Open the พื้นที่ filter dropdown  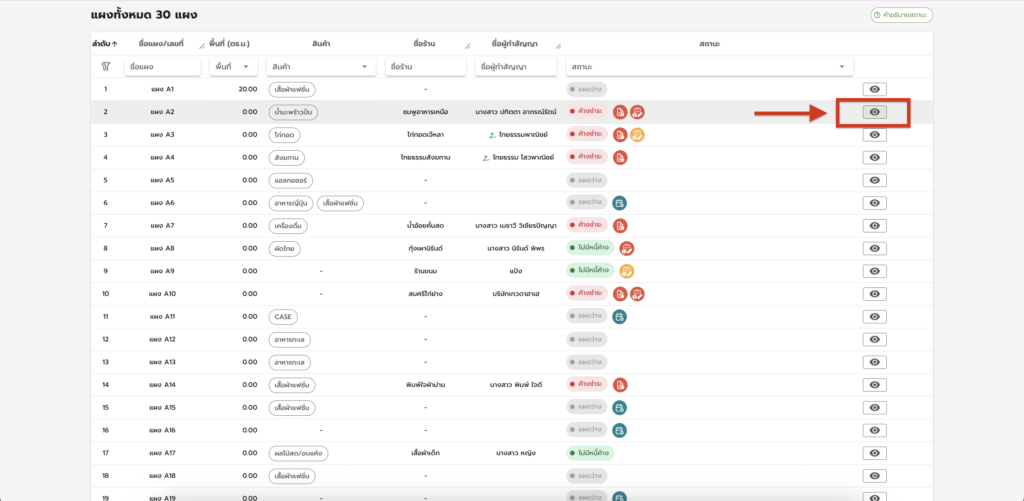click(x=232, y=67)
